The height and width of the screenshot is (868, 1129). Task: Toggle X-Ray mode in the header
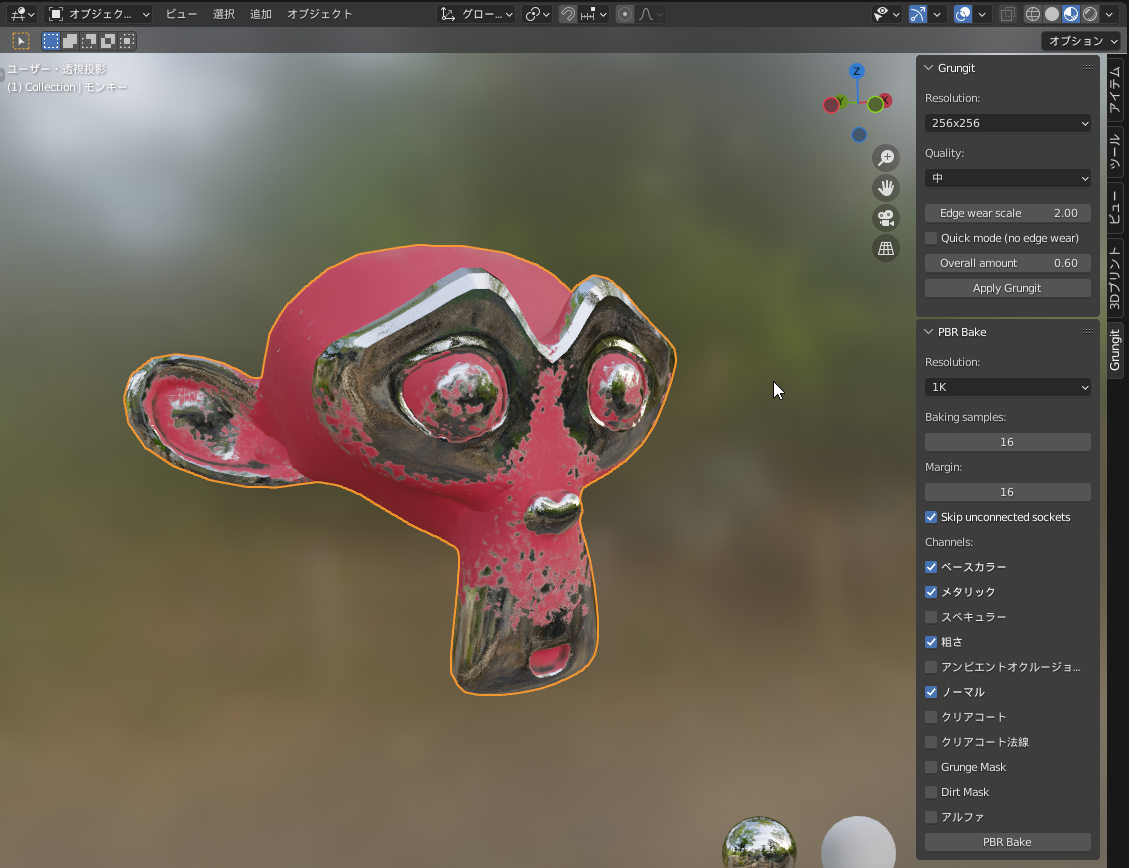tap(1007, 14)
